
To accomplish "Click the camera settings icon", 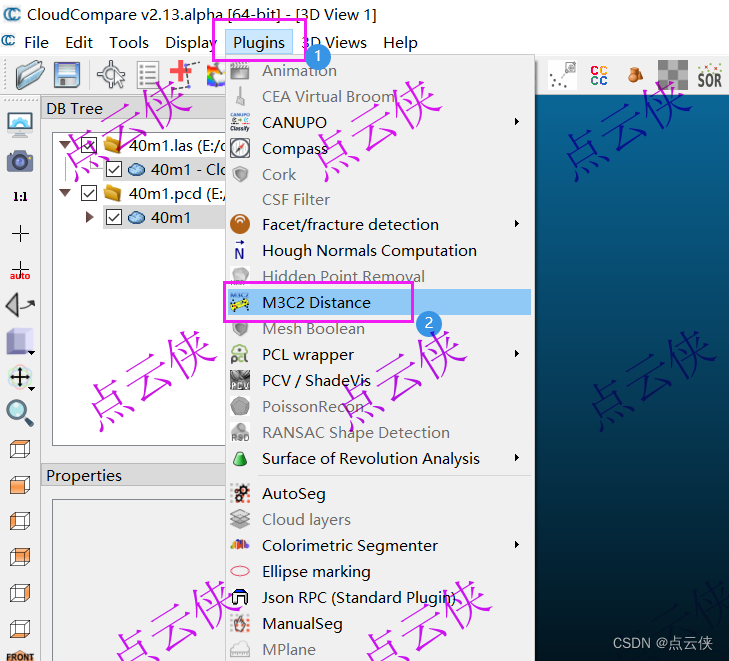I will [20, 161].
